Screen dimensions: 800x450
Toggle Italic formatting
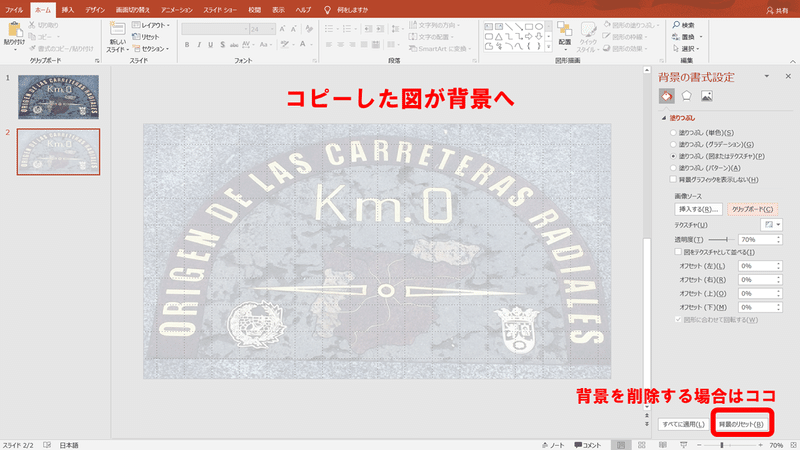click(x=199, y=45)
